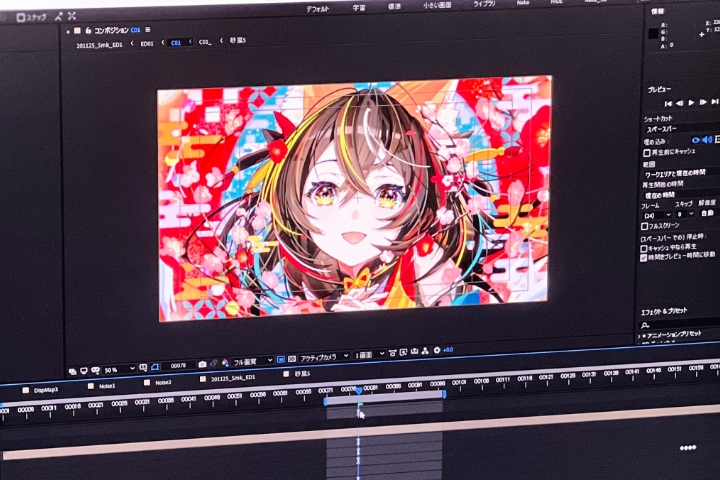720x480 pixels.
Task: Click the previous frame button in プレビュー
Action: tap(680, 103)
